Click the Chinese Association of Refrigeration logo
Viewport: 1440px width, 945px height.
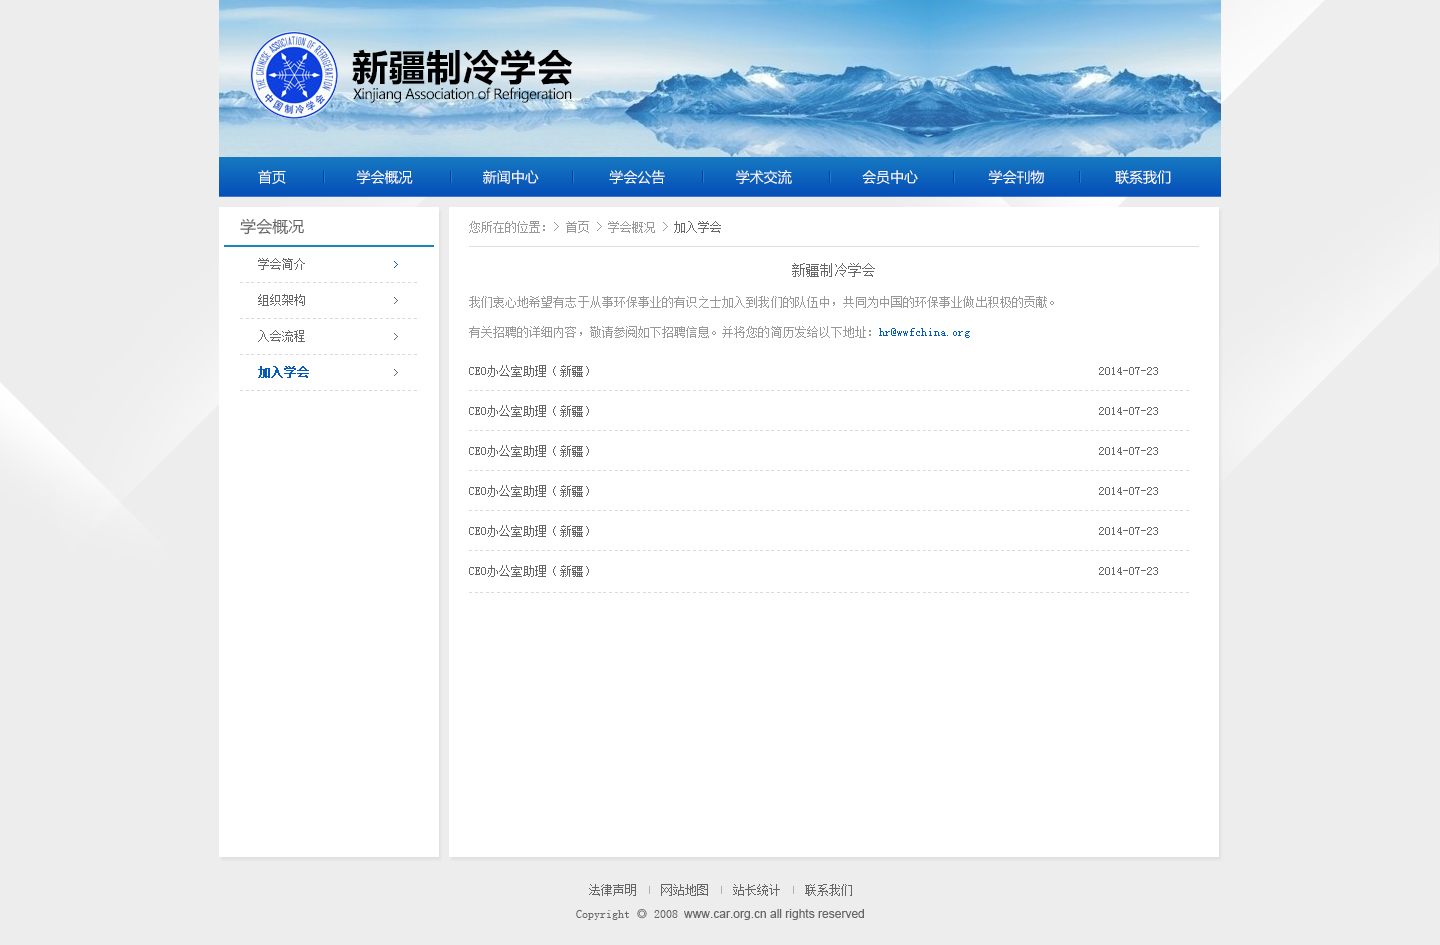click(x=294, y=75)
